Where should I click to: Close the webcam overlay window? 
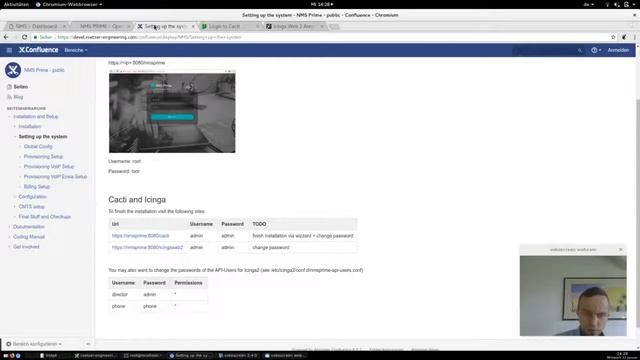tap(620, 249)
